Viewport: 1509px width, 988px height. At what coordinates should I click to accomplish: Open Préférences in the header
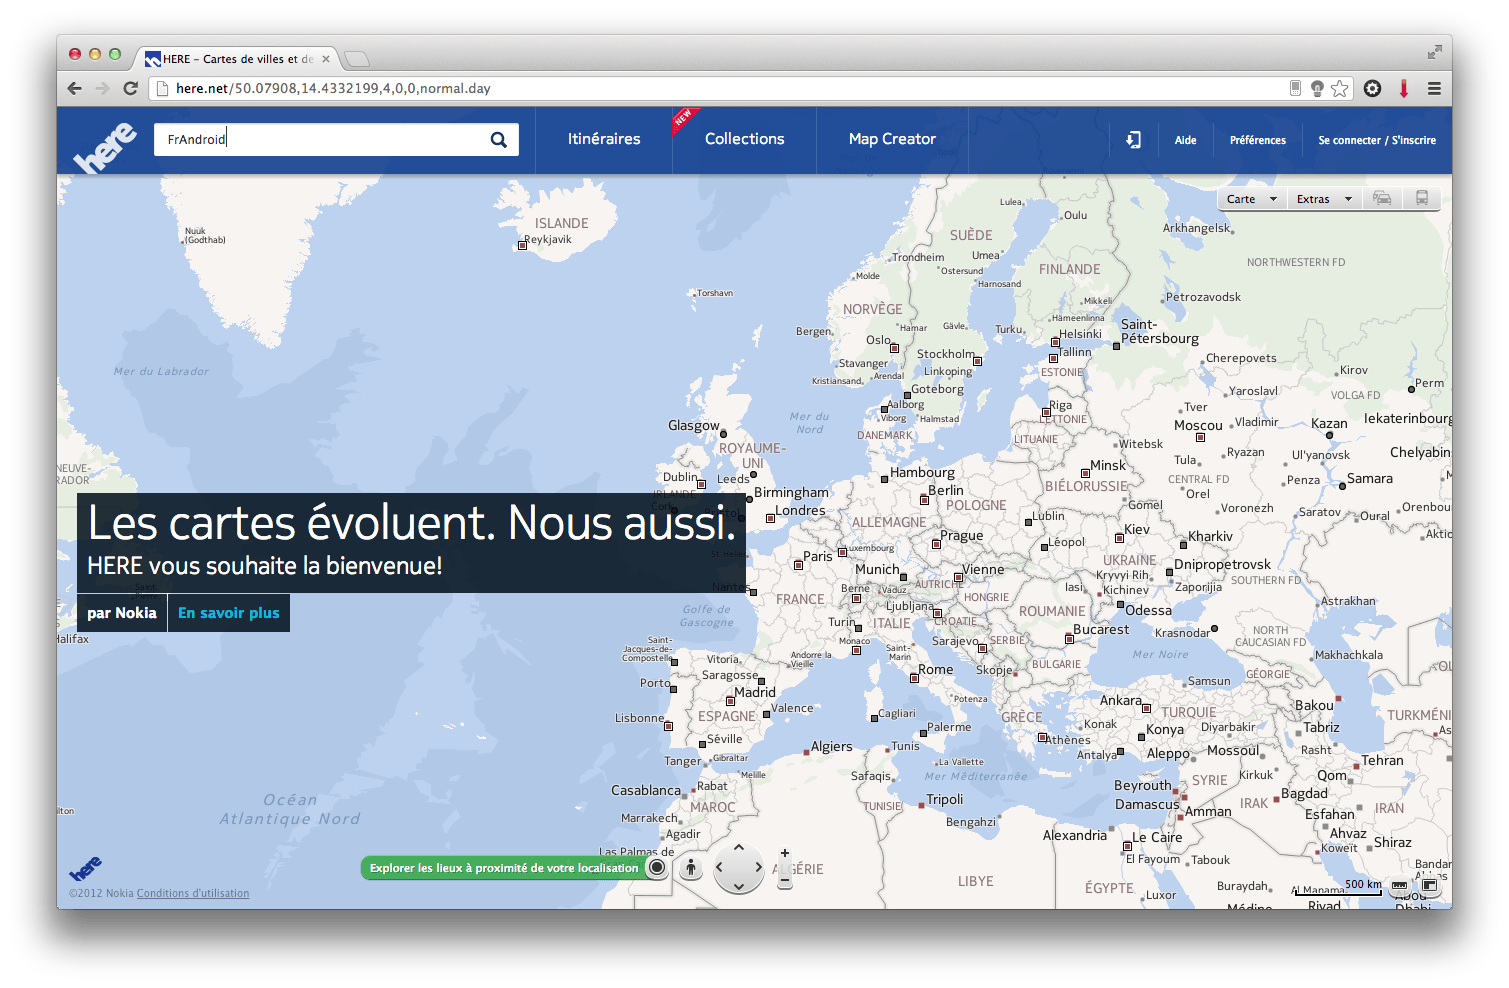[x=1258, y=140]
